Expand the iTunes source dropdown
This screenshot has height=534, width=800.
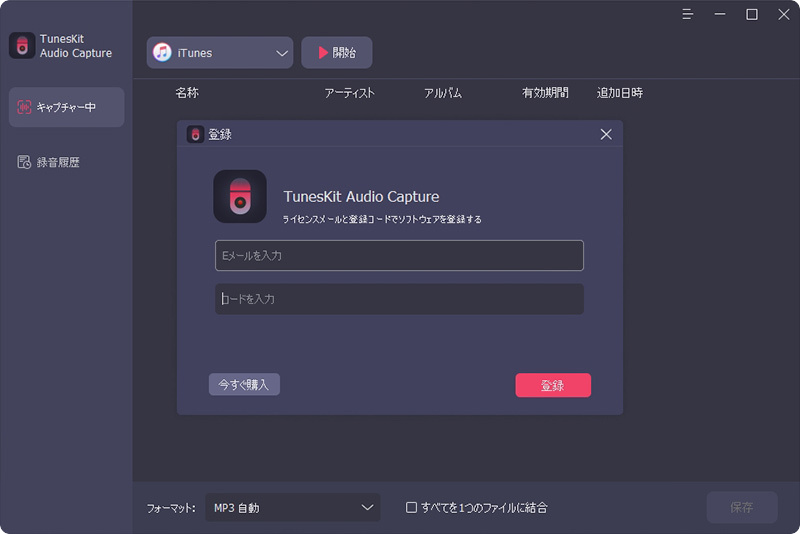220,53
